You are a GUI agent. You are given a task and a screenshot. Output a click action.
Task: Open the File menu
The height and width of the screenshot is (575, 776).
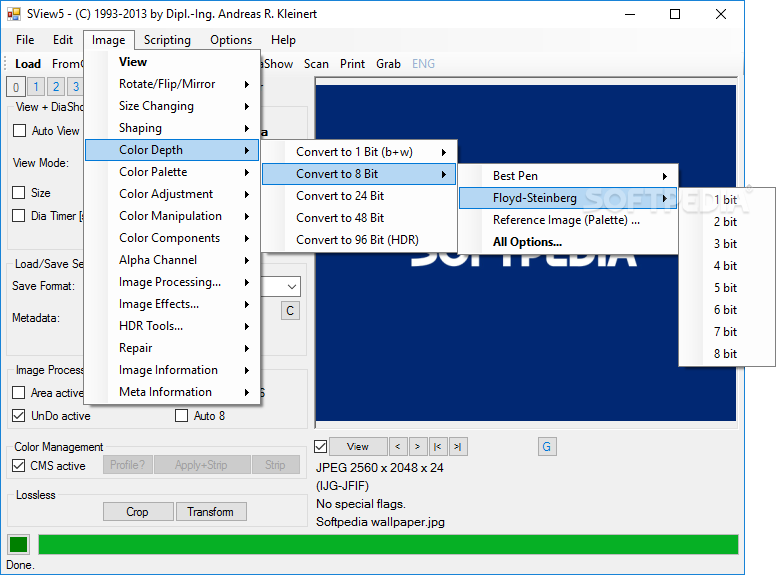coord(25,40)
